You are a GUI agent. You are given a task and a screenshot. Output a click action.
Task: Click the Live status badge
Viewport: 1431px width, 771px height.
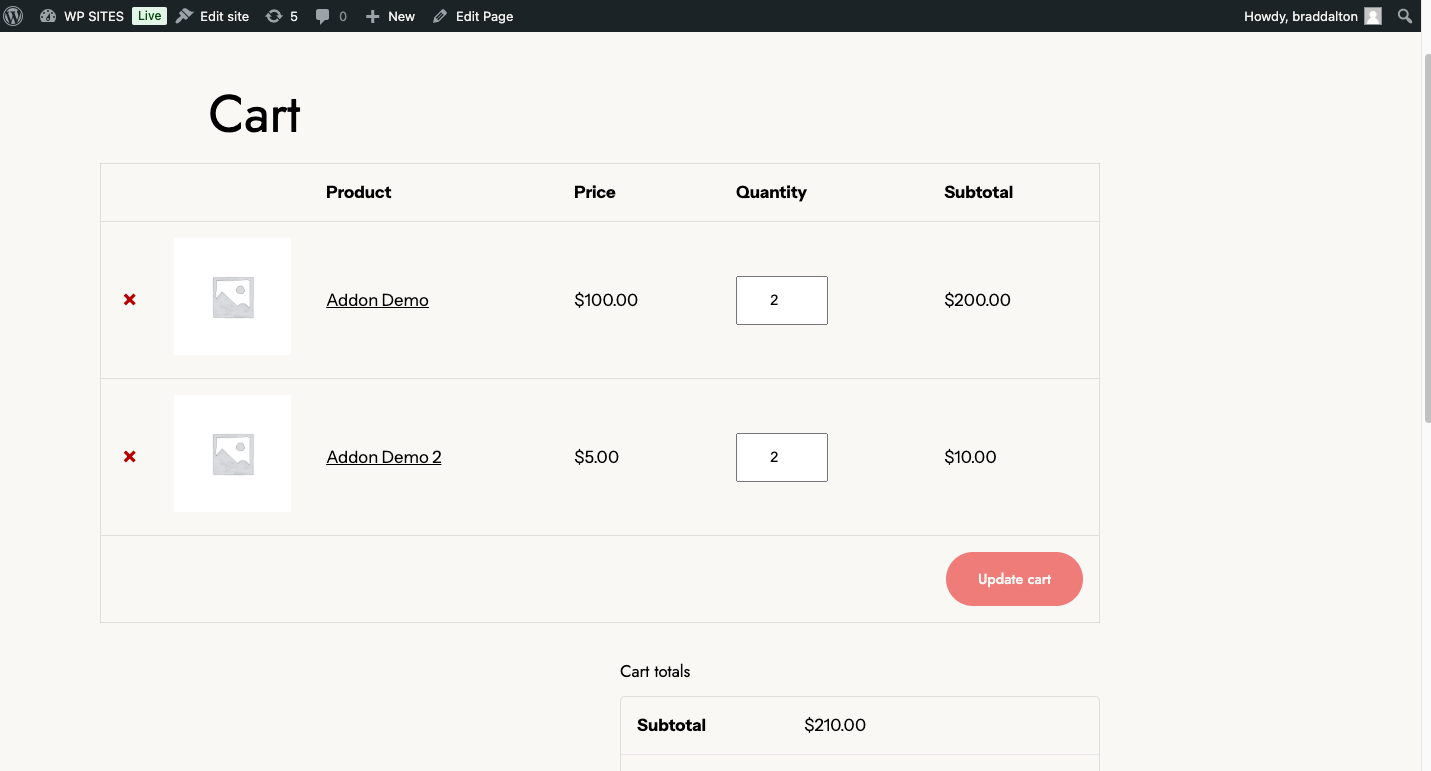click(149, 16)
